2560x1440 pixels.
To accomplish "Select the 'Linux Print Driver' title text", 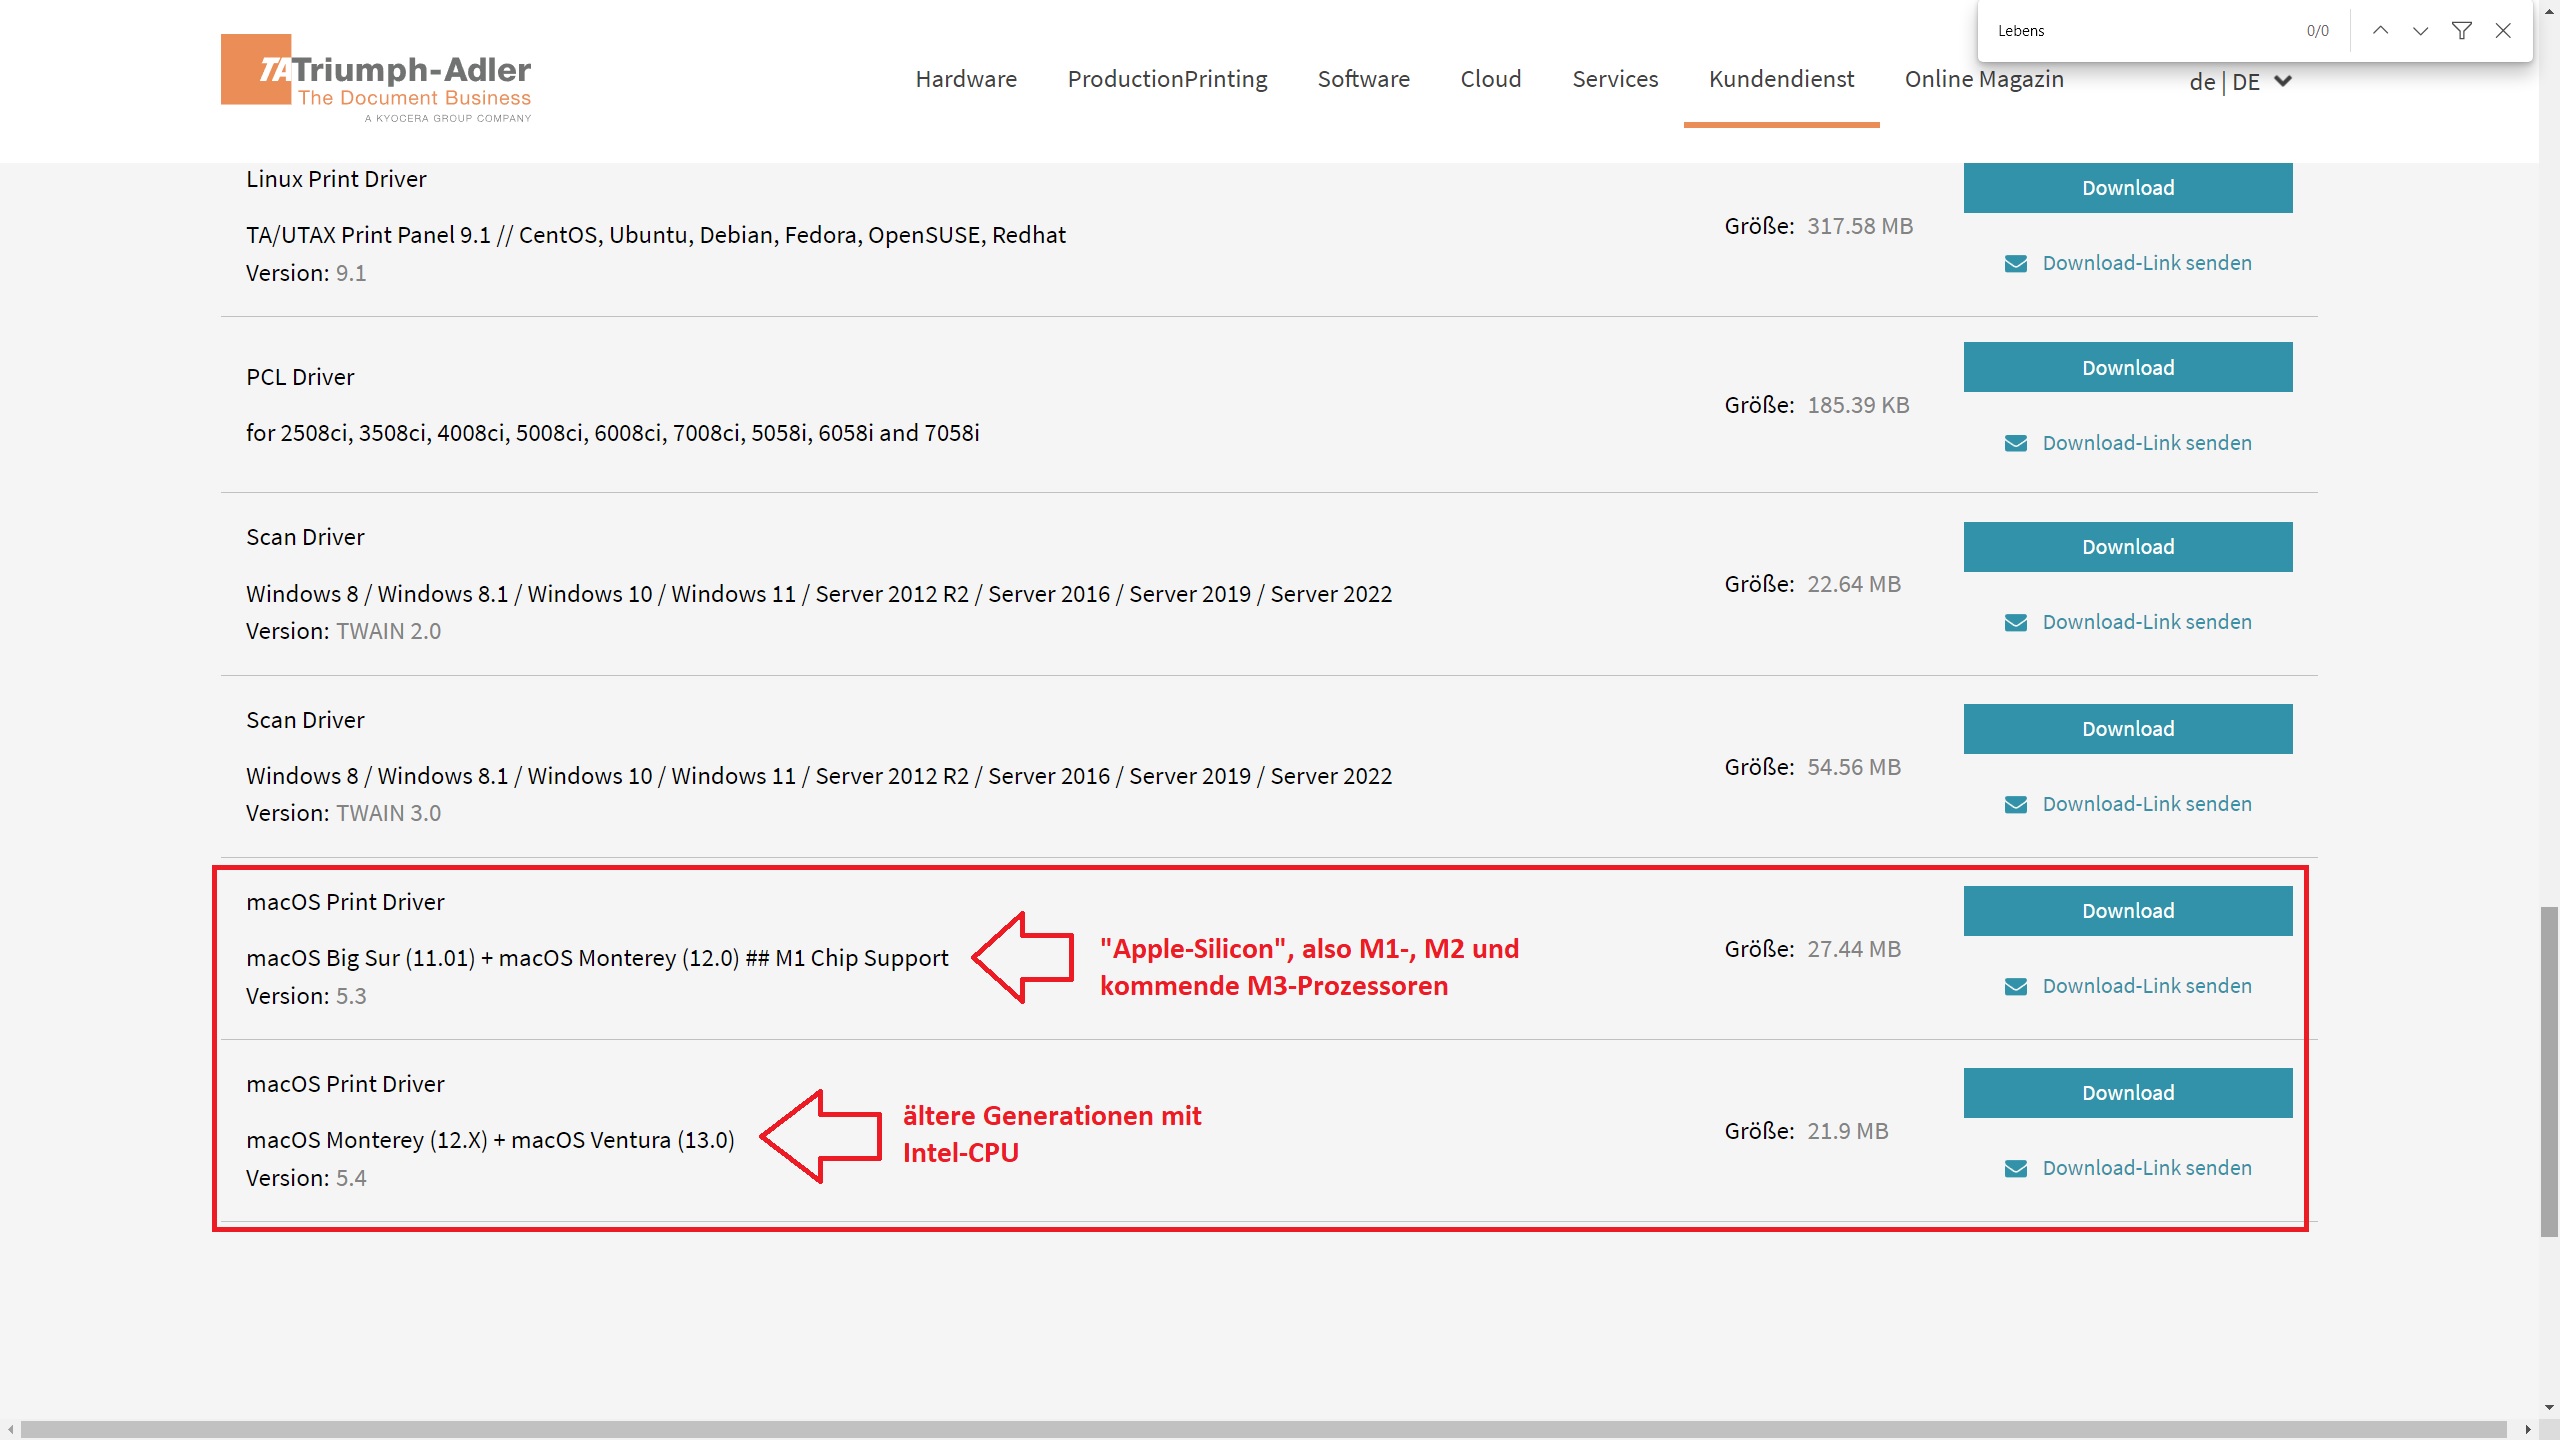I will pyautogui.click(x=336, y=179).
